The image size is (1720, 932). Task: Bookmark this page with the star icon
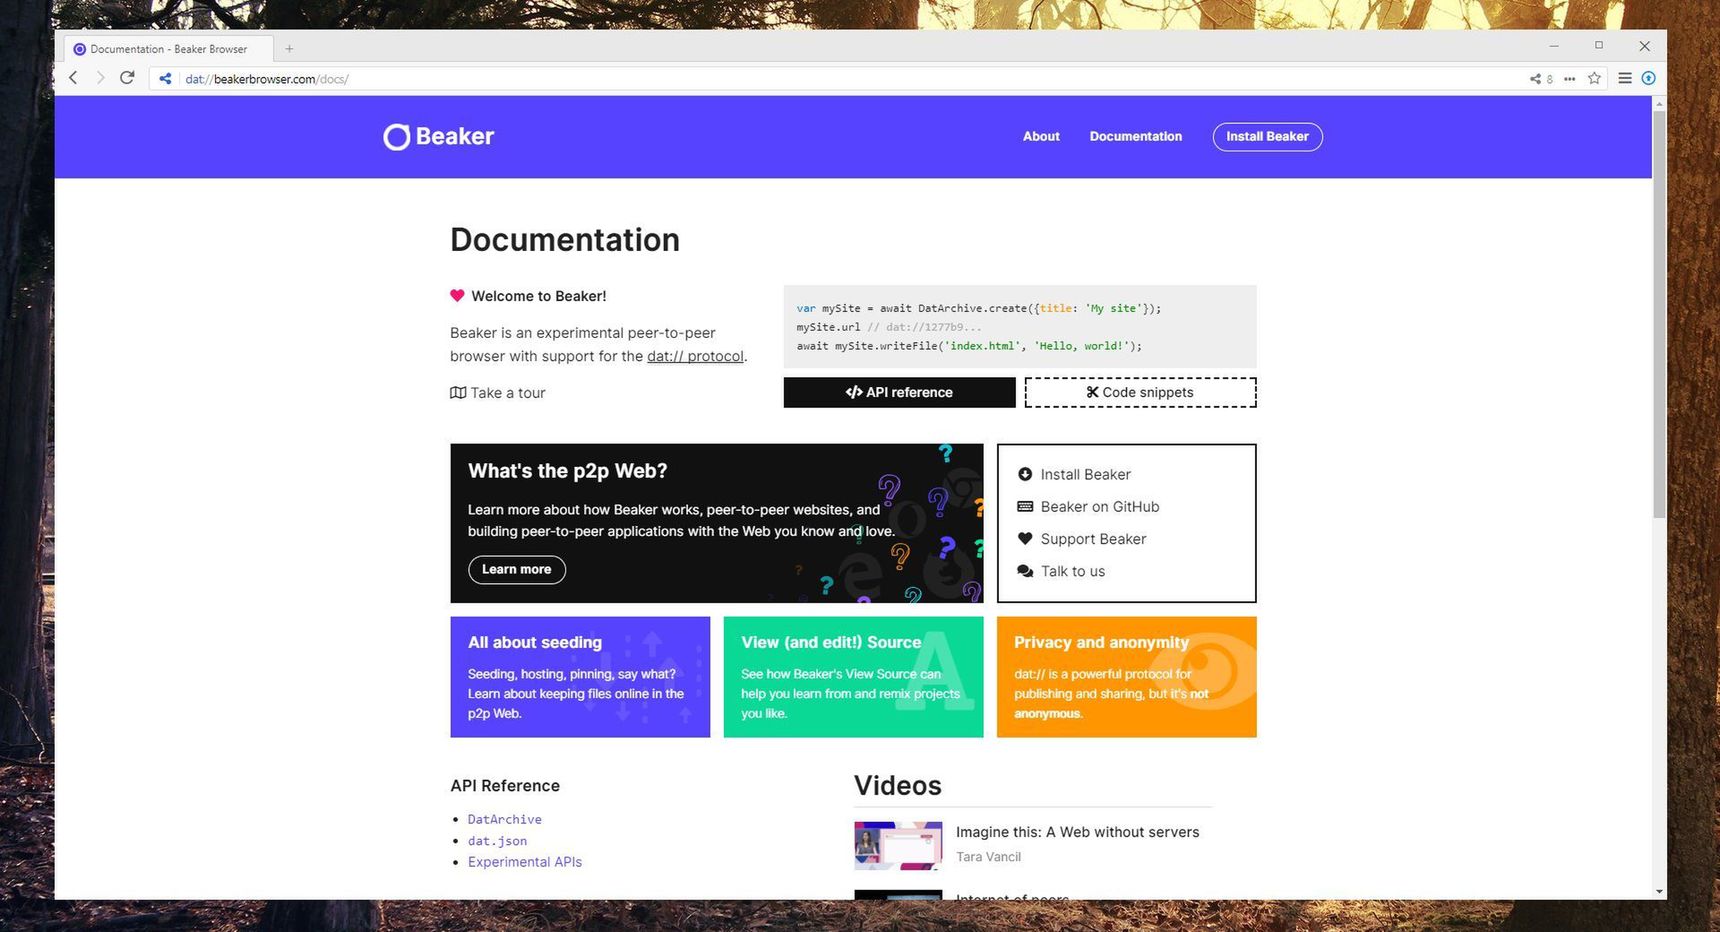tap(1594, 78)
